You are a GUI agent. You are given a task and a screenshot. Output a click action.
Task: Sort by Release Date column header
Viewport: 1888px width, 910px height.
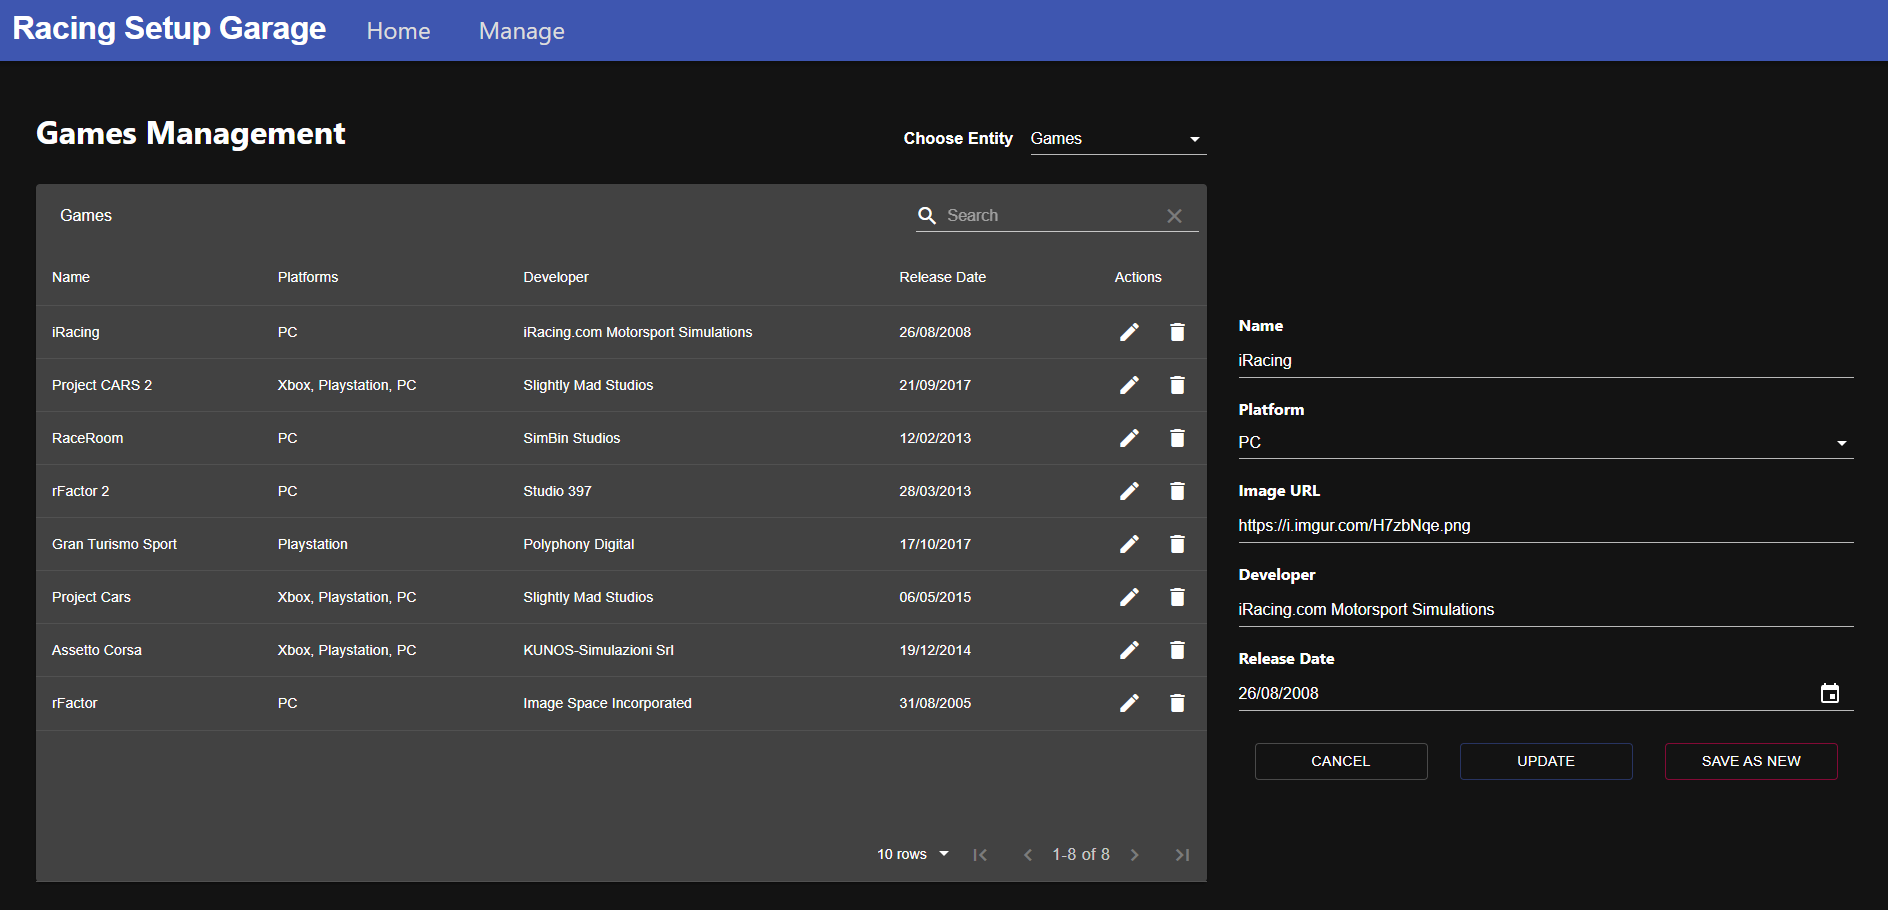[942, 277]
